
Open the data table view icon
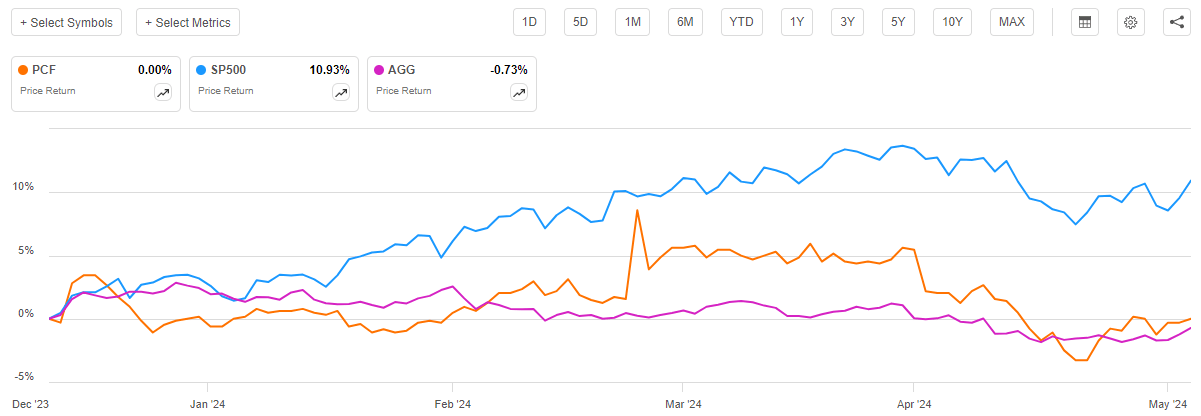pos(1082,22)
